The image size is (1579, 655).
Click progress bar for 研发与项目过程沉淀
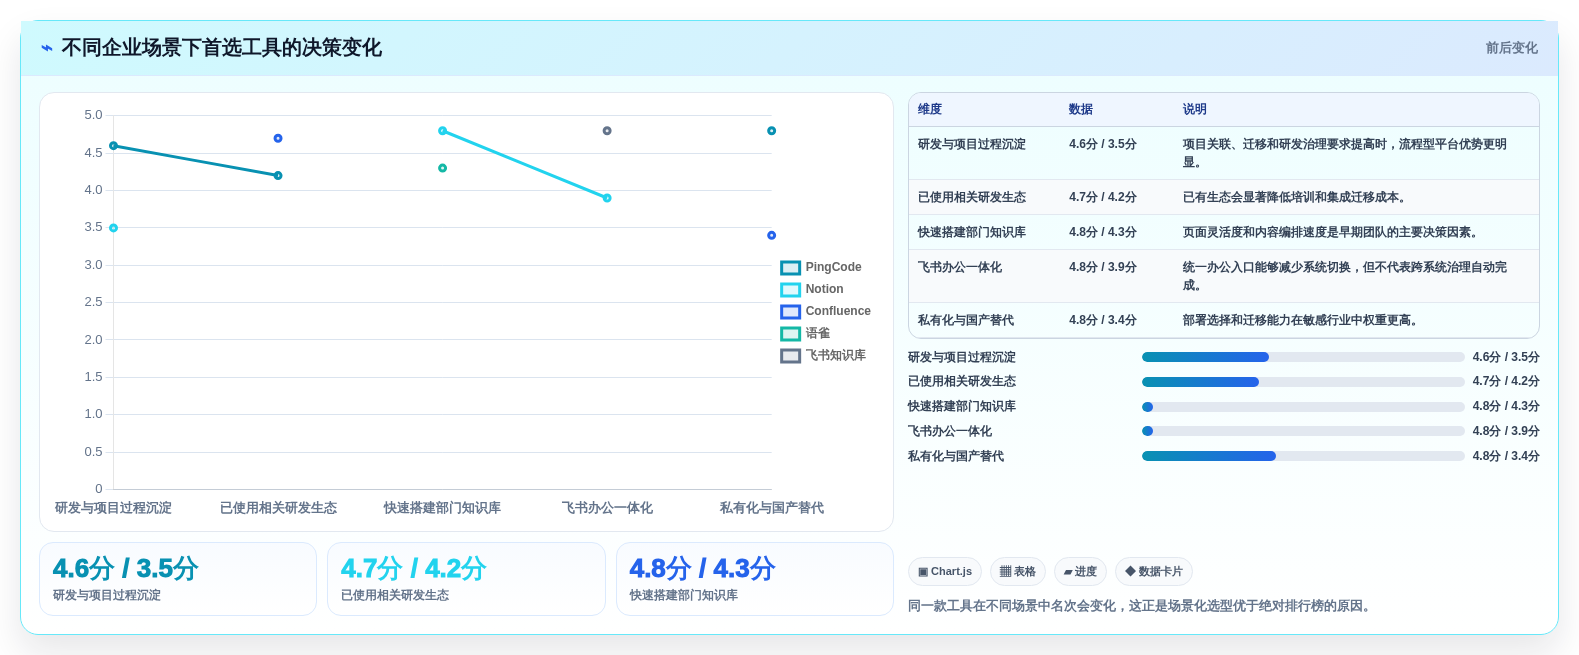click(1303, 357)
